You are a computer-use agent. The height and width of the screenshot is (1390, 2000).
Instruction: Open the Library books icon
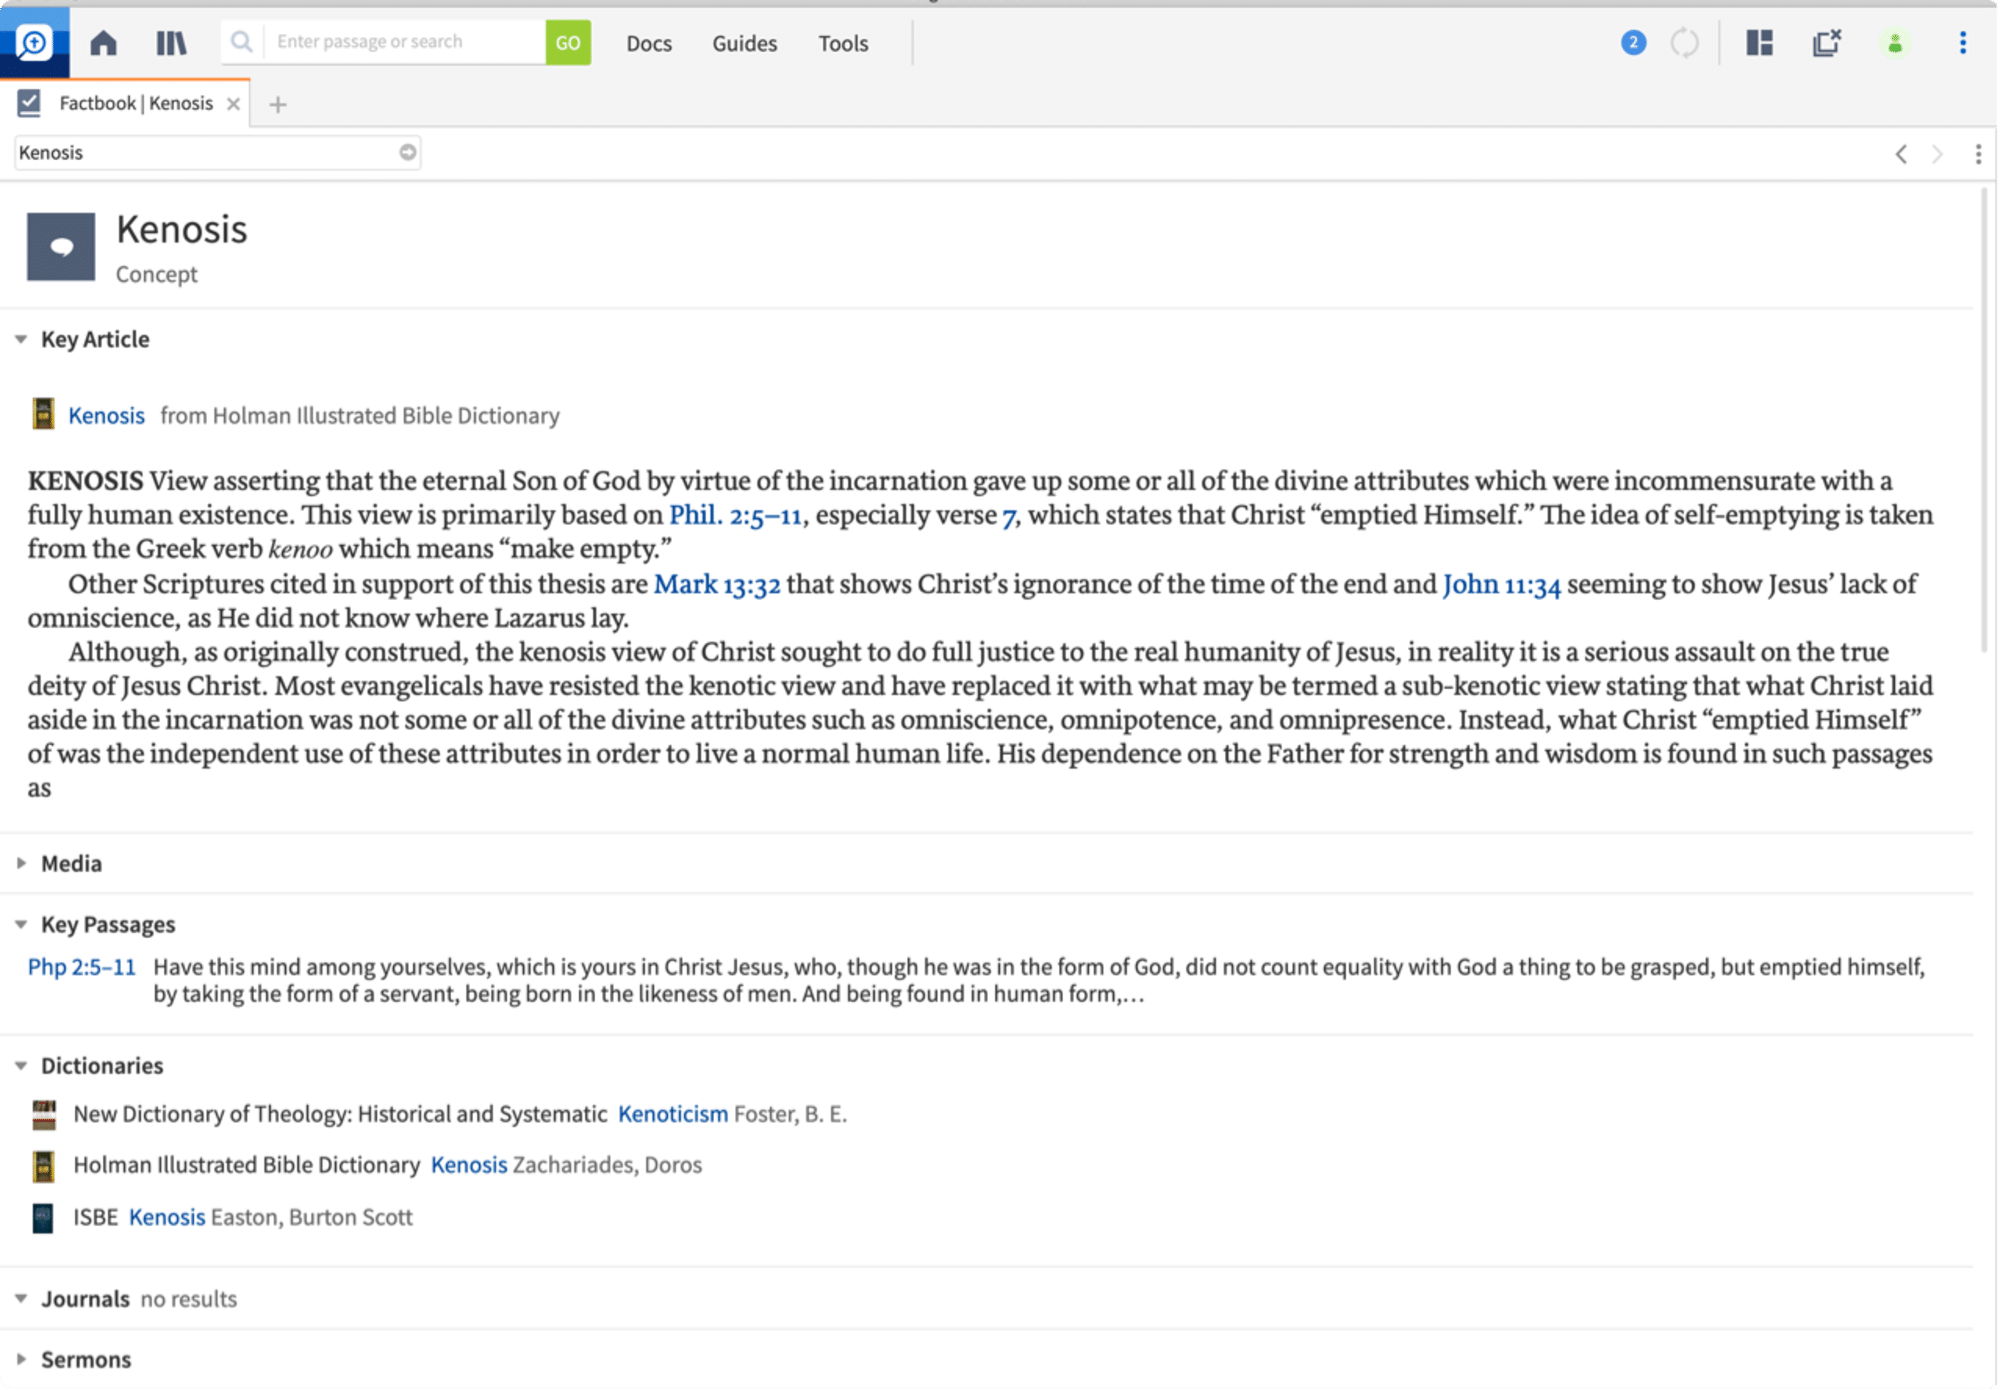click(x=171, y=43)
